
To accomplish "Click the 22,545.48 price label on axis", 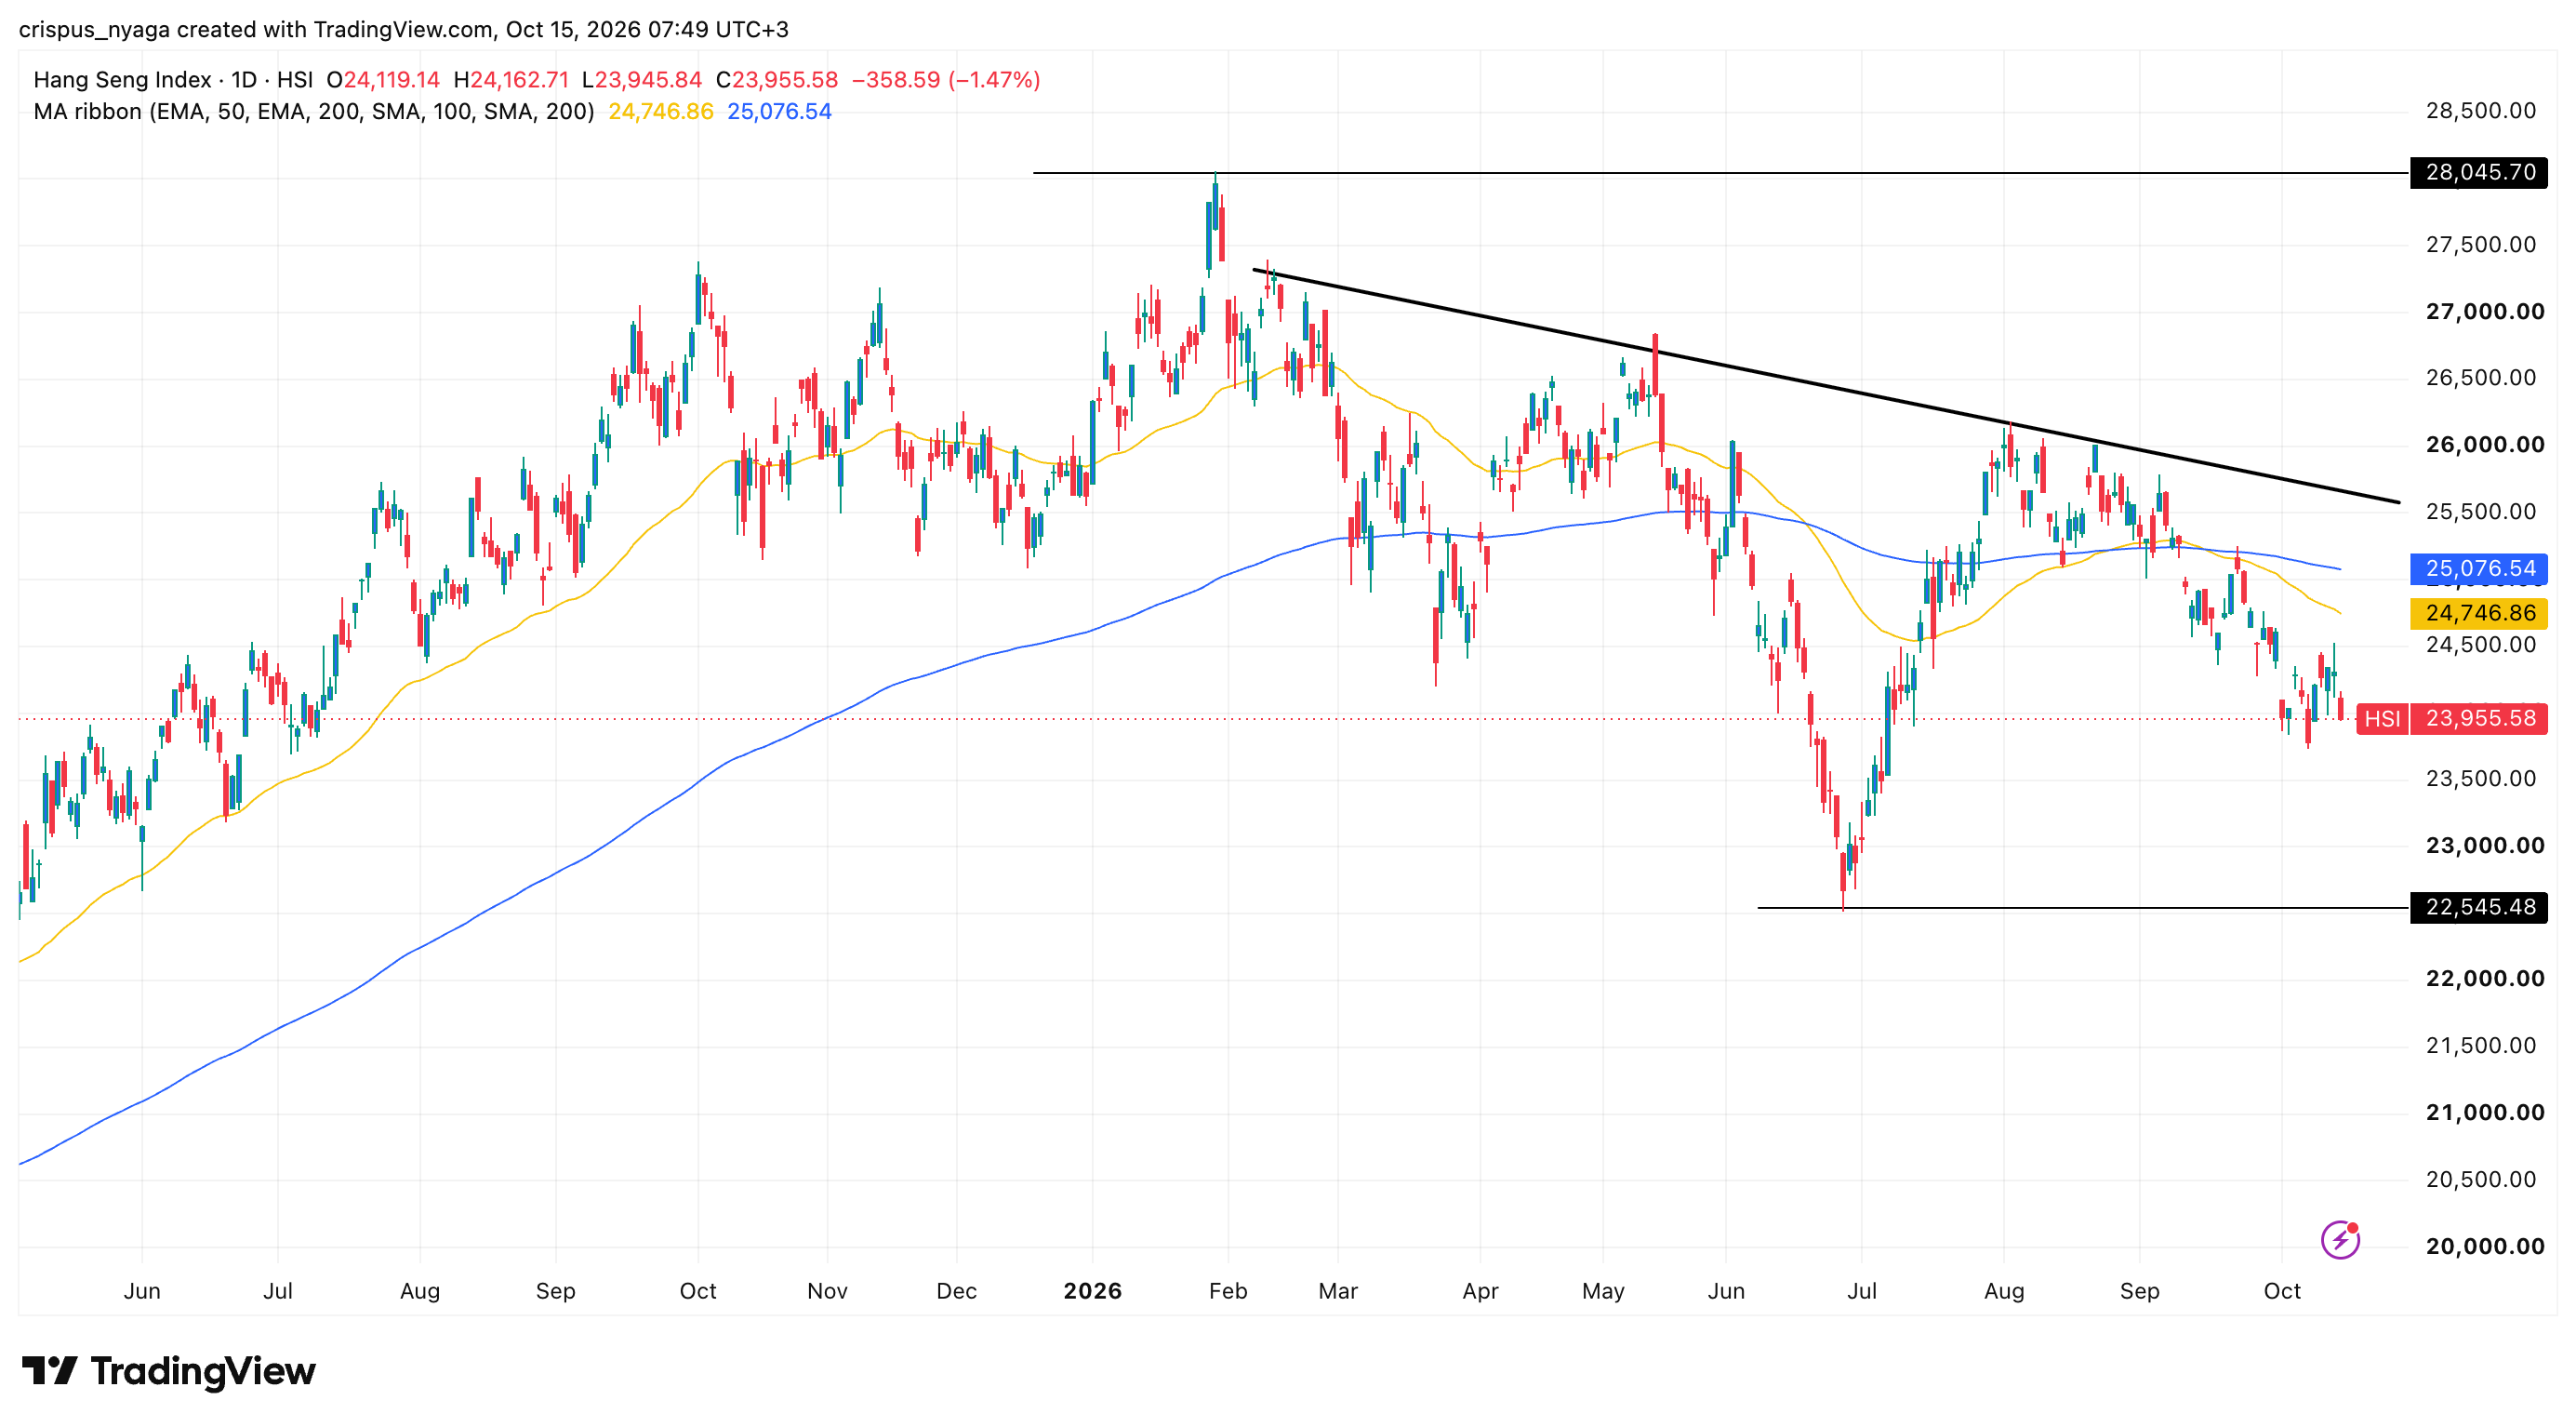I will tap(2479, 907).
